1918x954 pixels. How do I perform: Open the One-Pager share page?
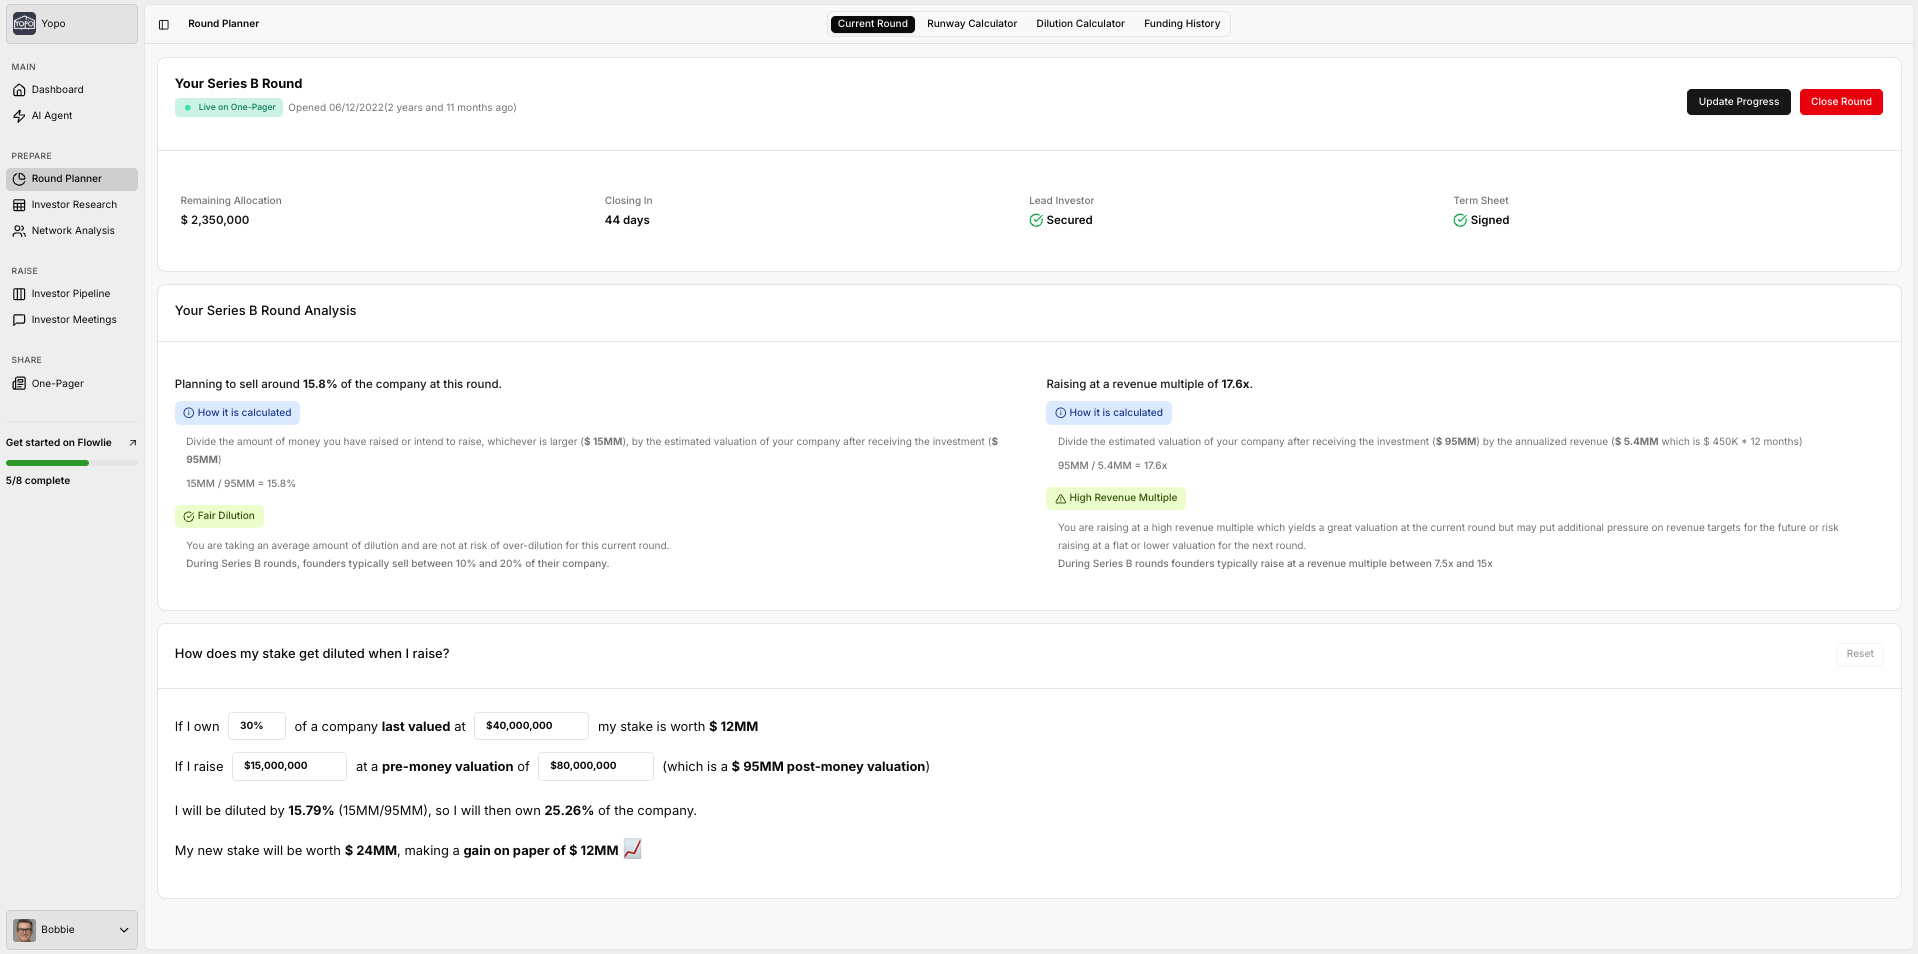[57, 384]
